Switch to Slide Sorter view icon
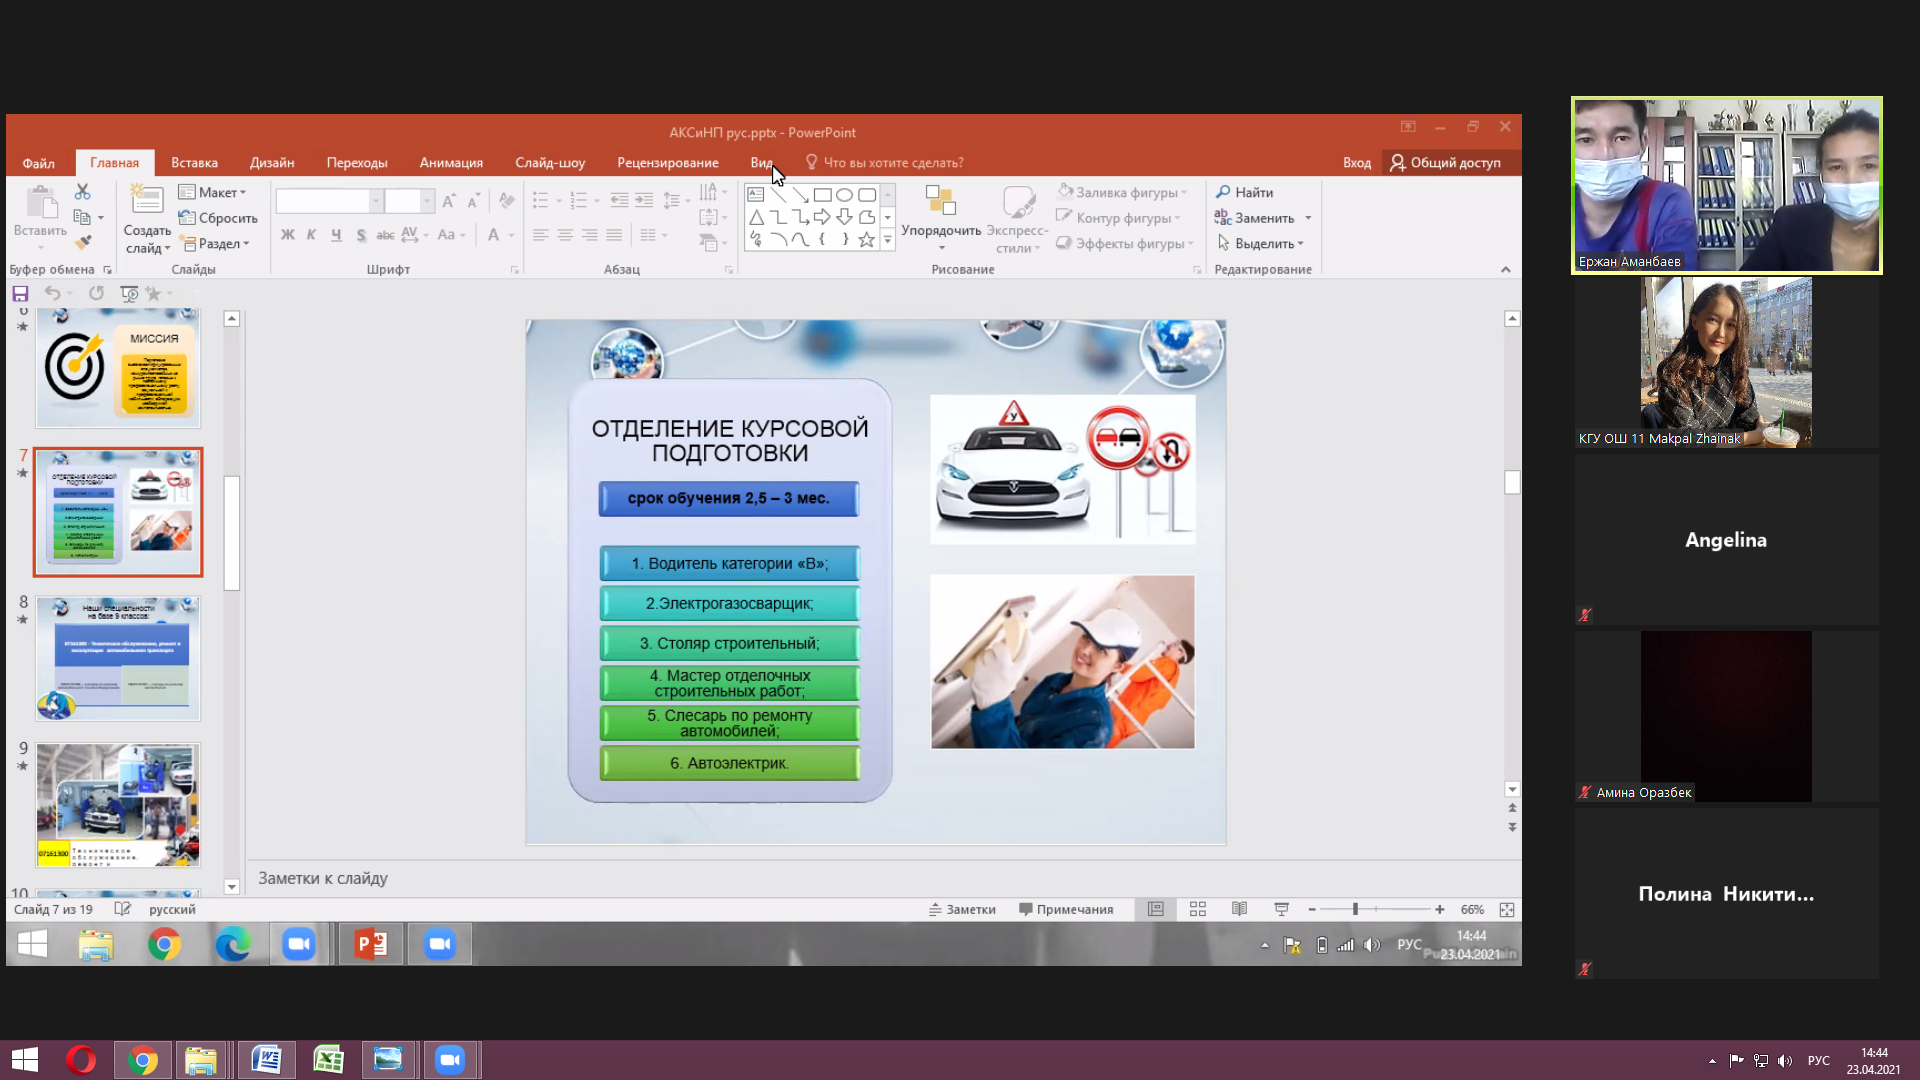Viewport: 1920px width, 1080px height. coord(1197,909)
